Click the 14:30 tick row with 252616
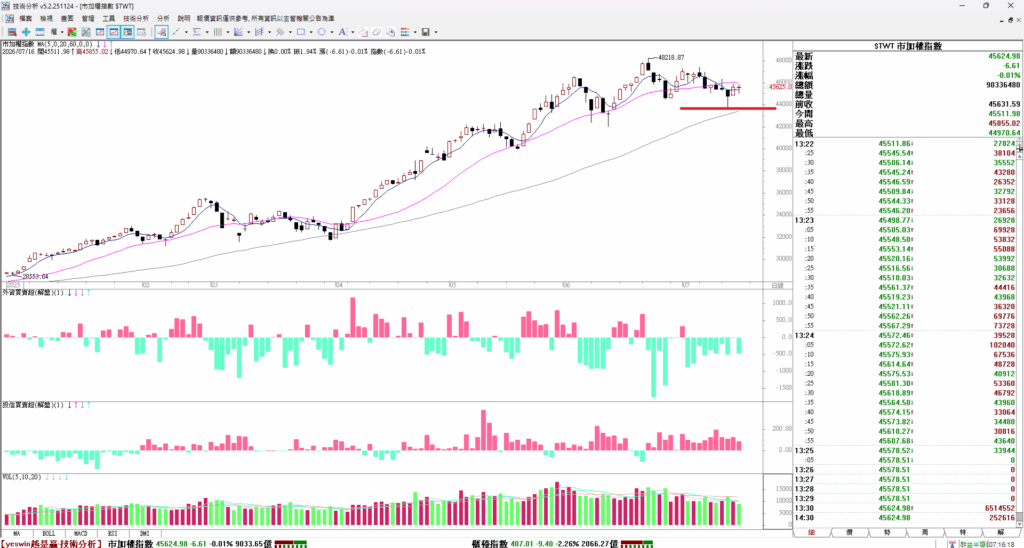This screenshot has width=1024, height=548. [x=906, y=518]
